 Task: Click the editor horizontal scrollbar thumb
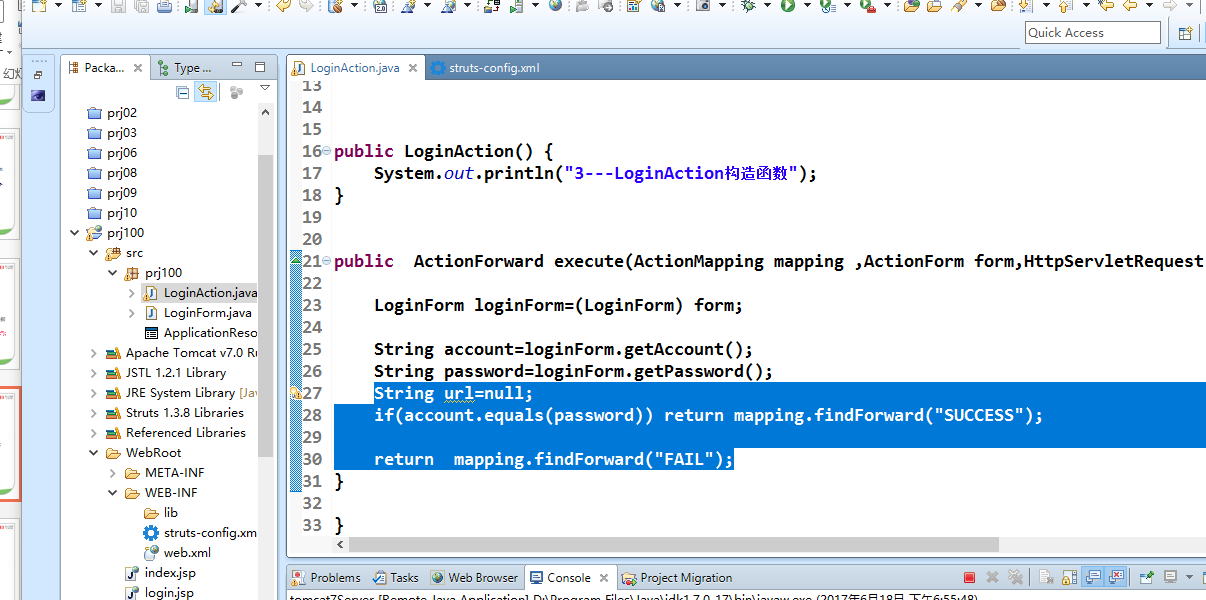pyautogui.click(x=674, y=545)
